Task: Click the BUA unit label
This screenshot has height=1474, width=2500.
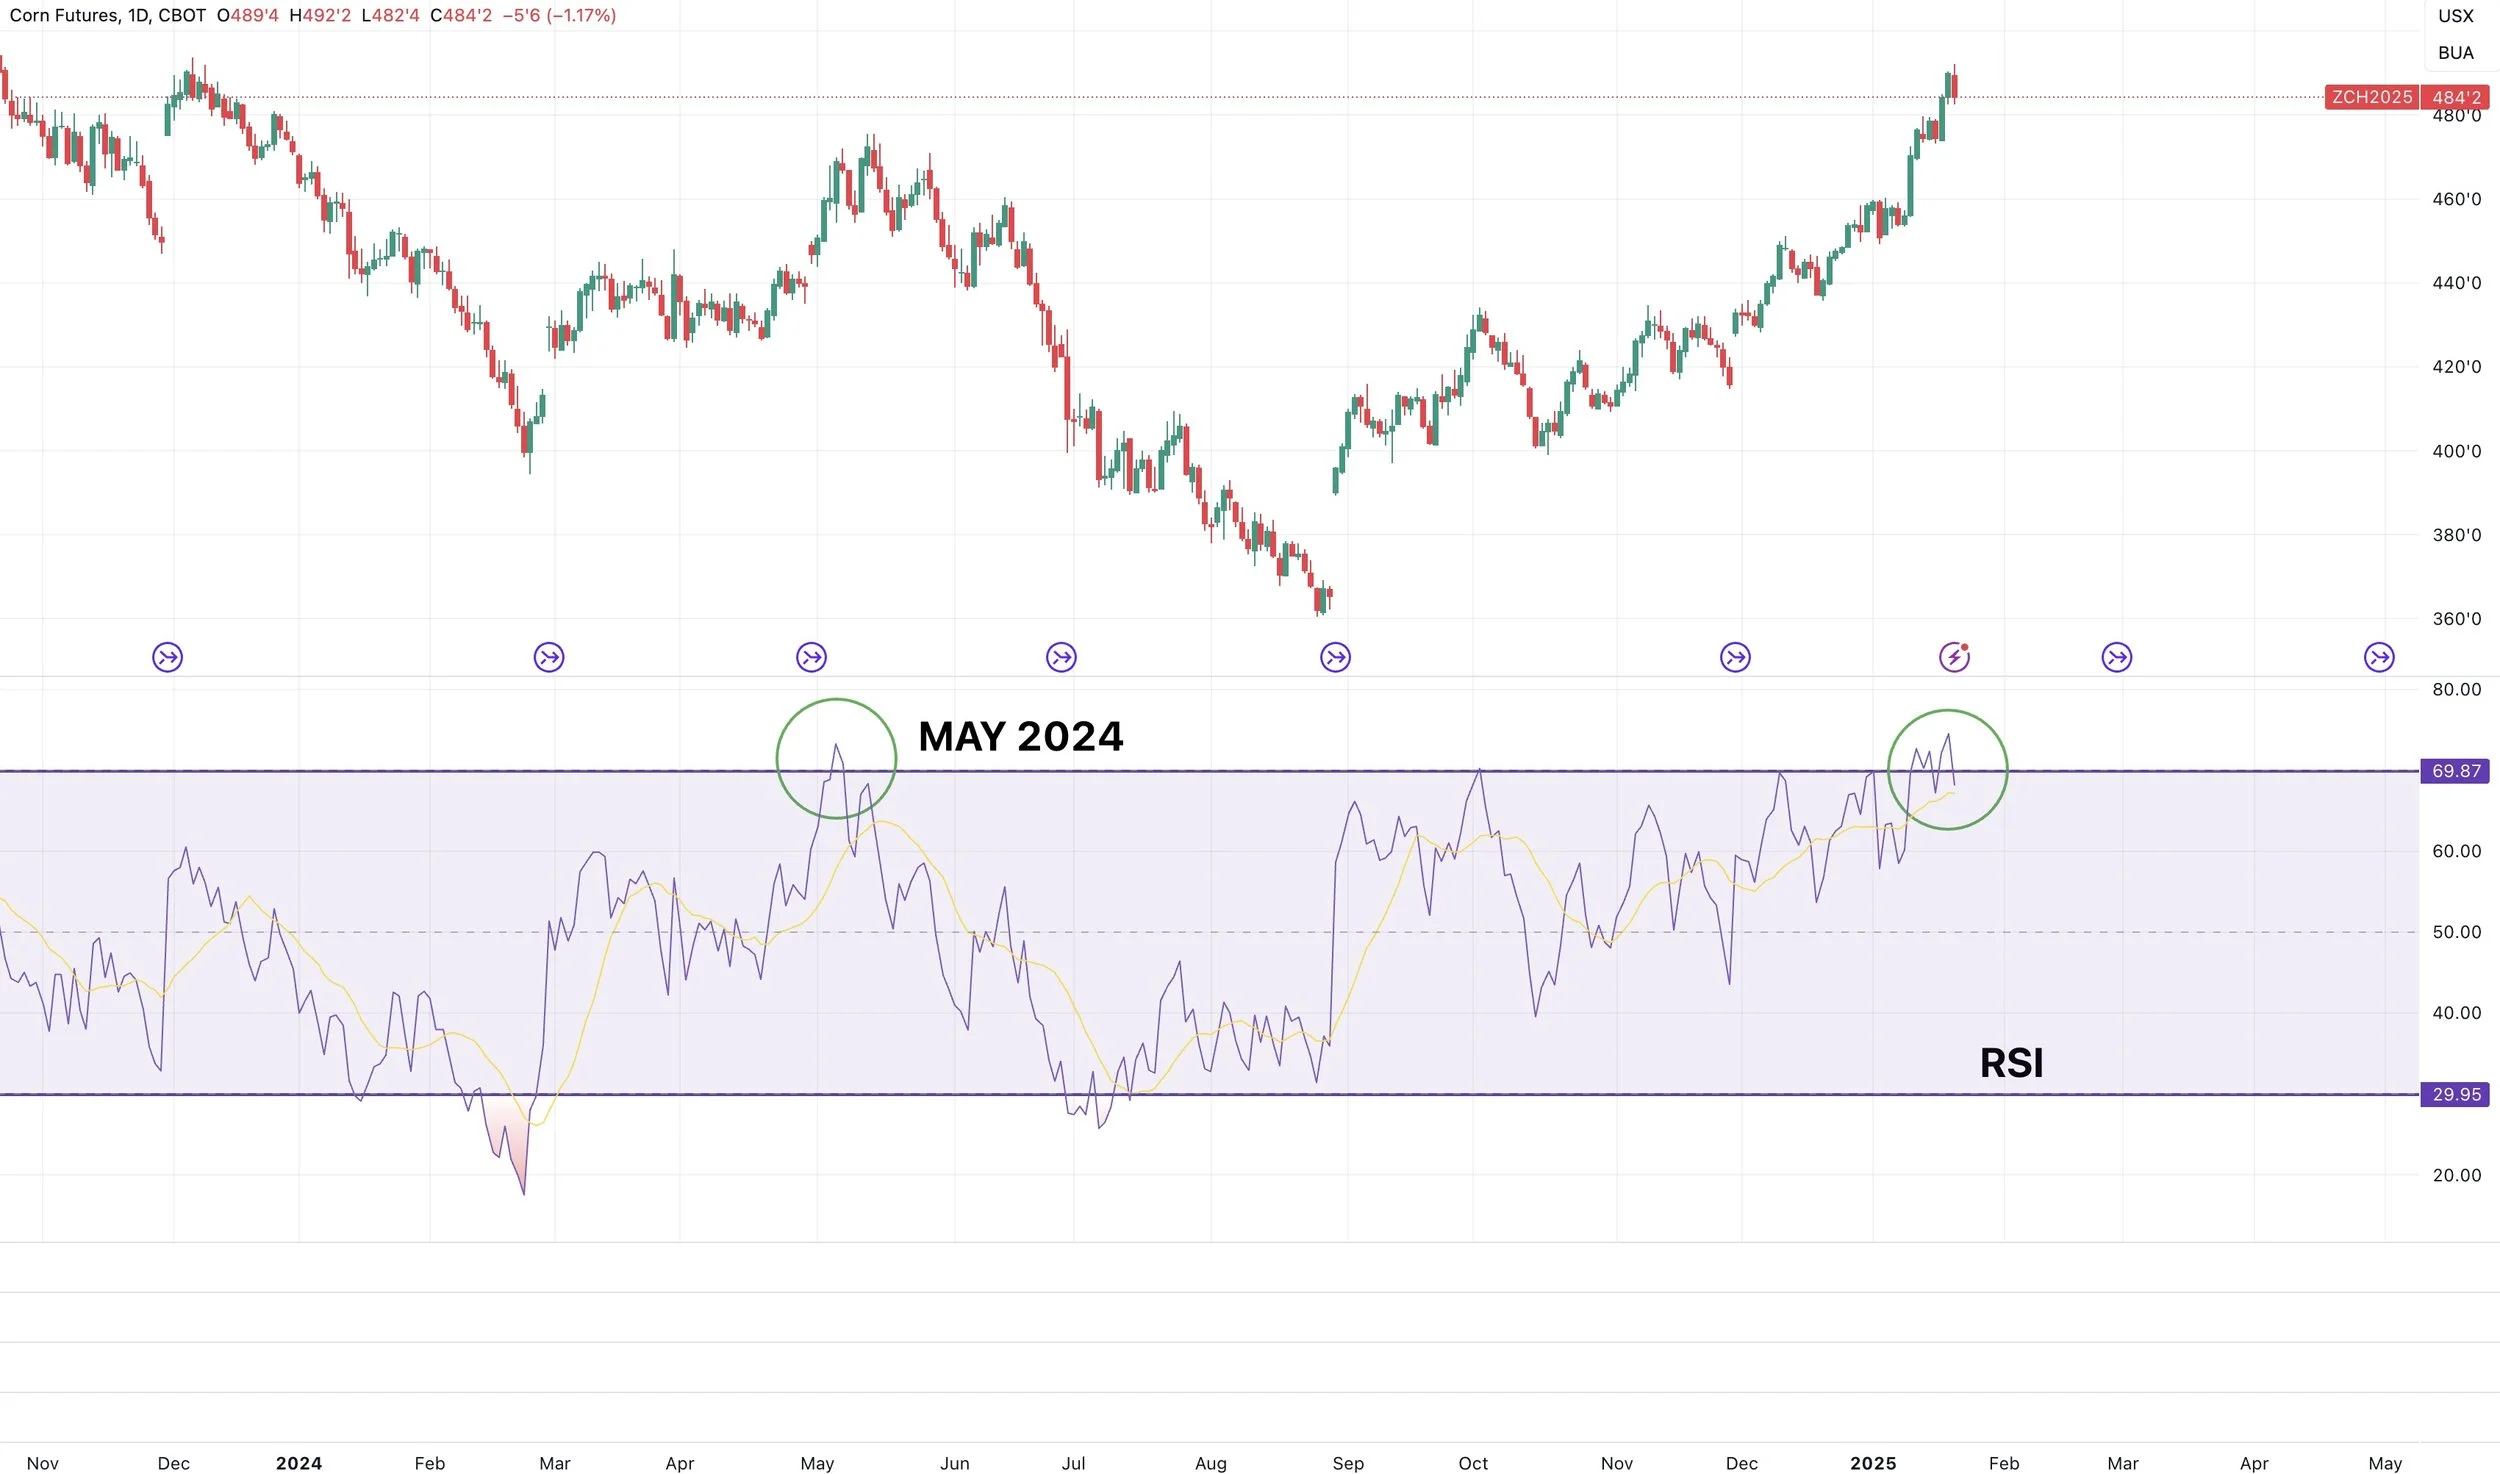Action: (x=2455, y=53)
